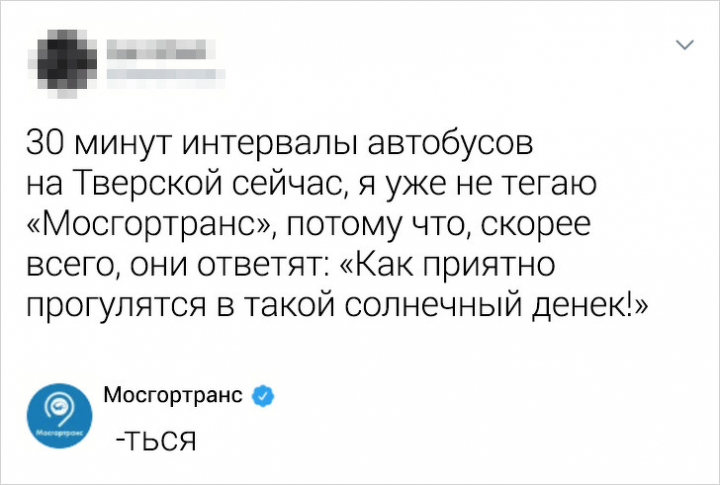Select the blurred author display name

[162, 49]
